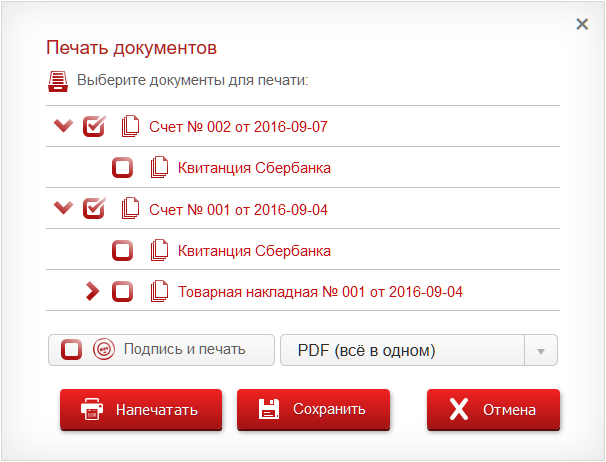This screenshot has width=606, height=462.
Task: Click the Подпись и печать label
Action: (x=185, y=349)
